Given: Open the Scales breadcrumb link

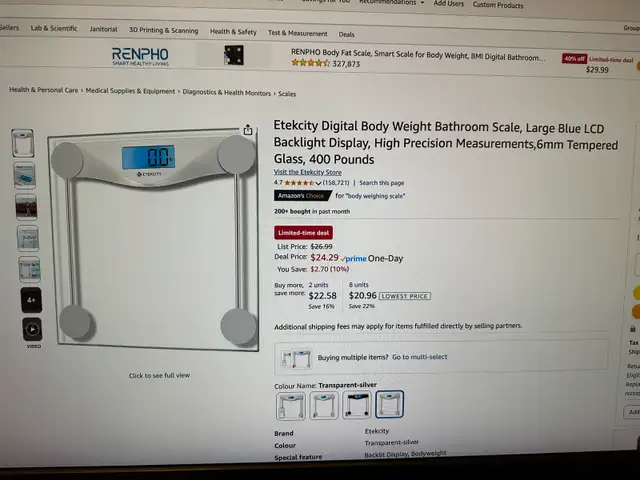Looking at the screenshot, I should click(x=287, y=94).
